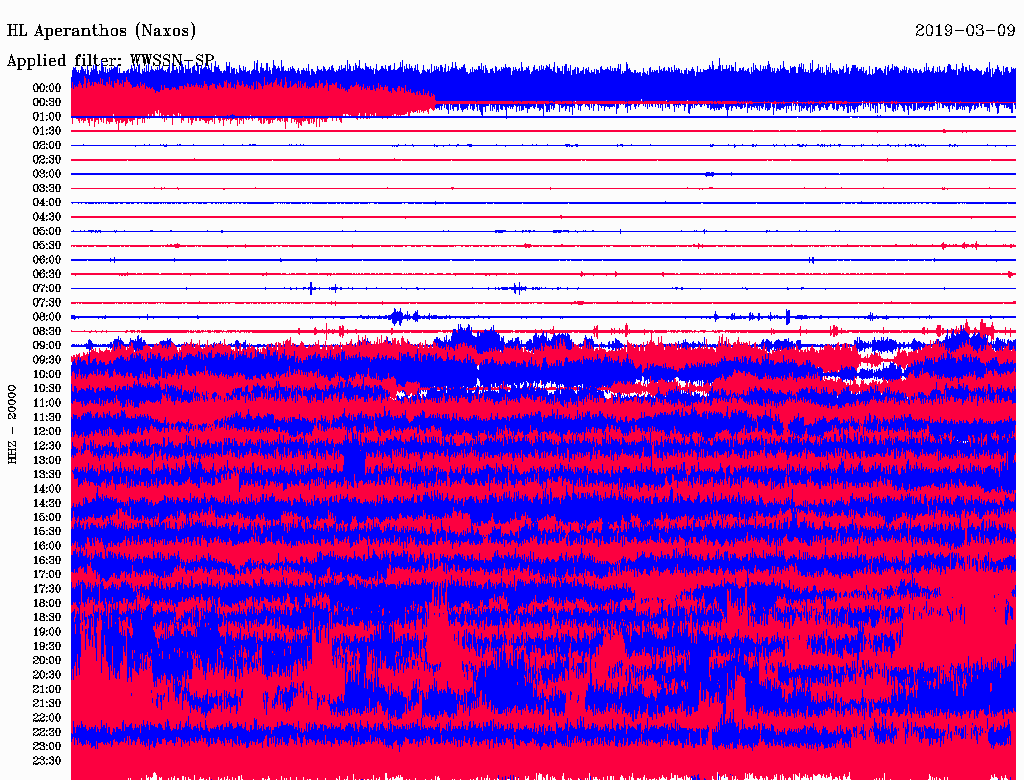This screenshot has width=1024, height=780.
Task: Click the 21:30 time label
Action: pos(48,704)
